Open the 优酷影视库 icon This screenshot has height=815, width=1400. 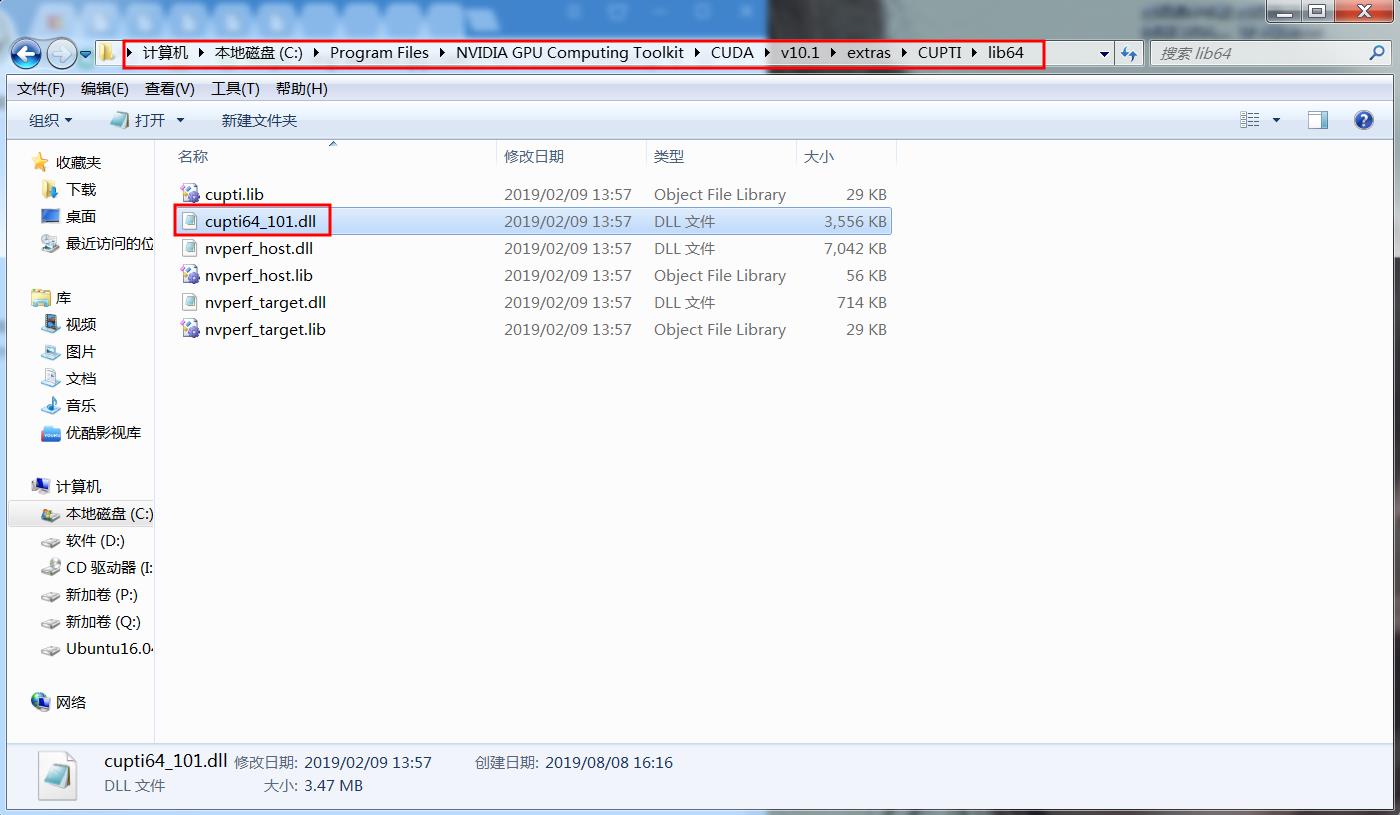50,433
